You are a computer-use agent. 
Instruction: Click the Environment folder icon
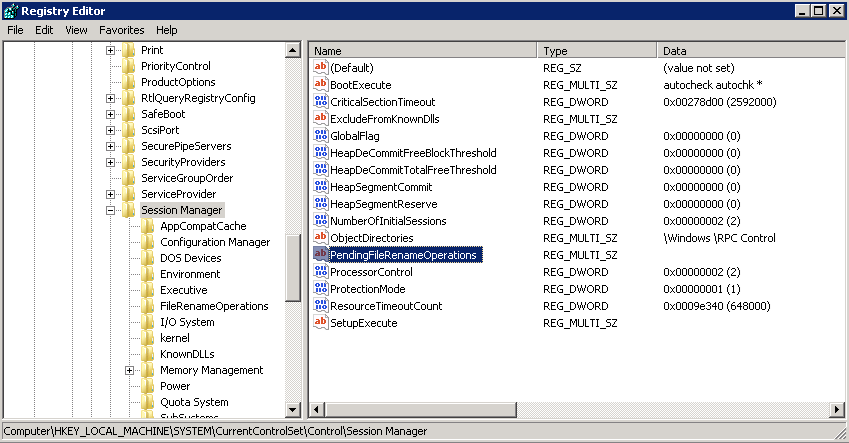point(148,274)
